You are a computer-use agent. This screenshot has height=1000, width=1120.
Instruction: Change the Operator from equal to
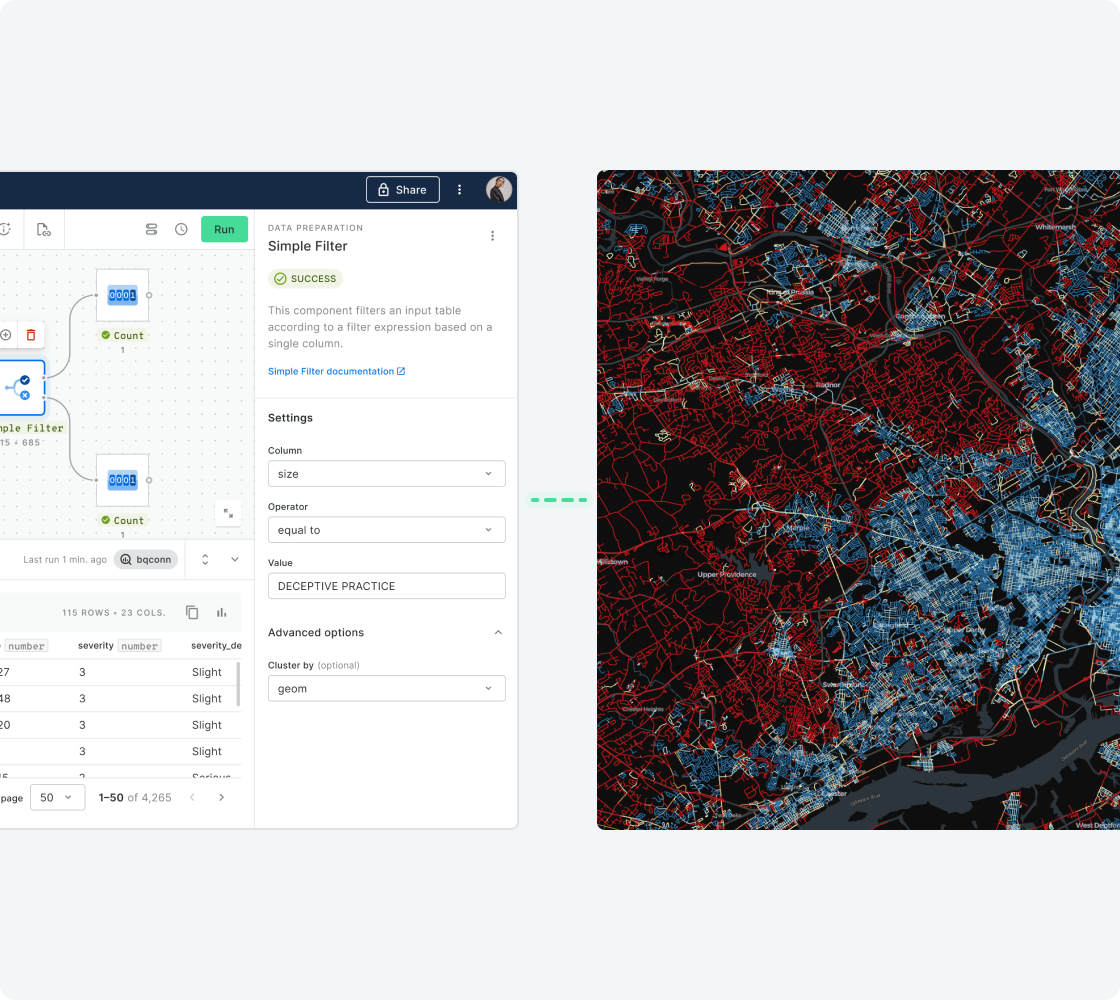(x=387, y=529)
